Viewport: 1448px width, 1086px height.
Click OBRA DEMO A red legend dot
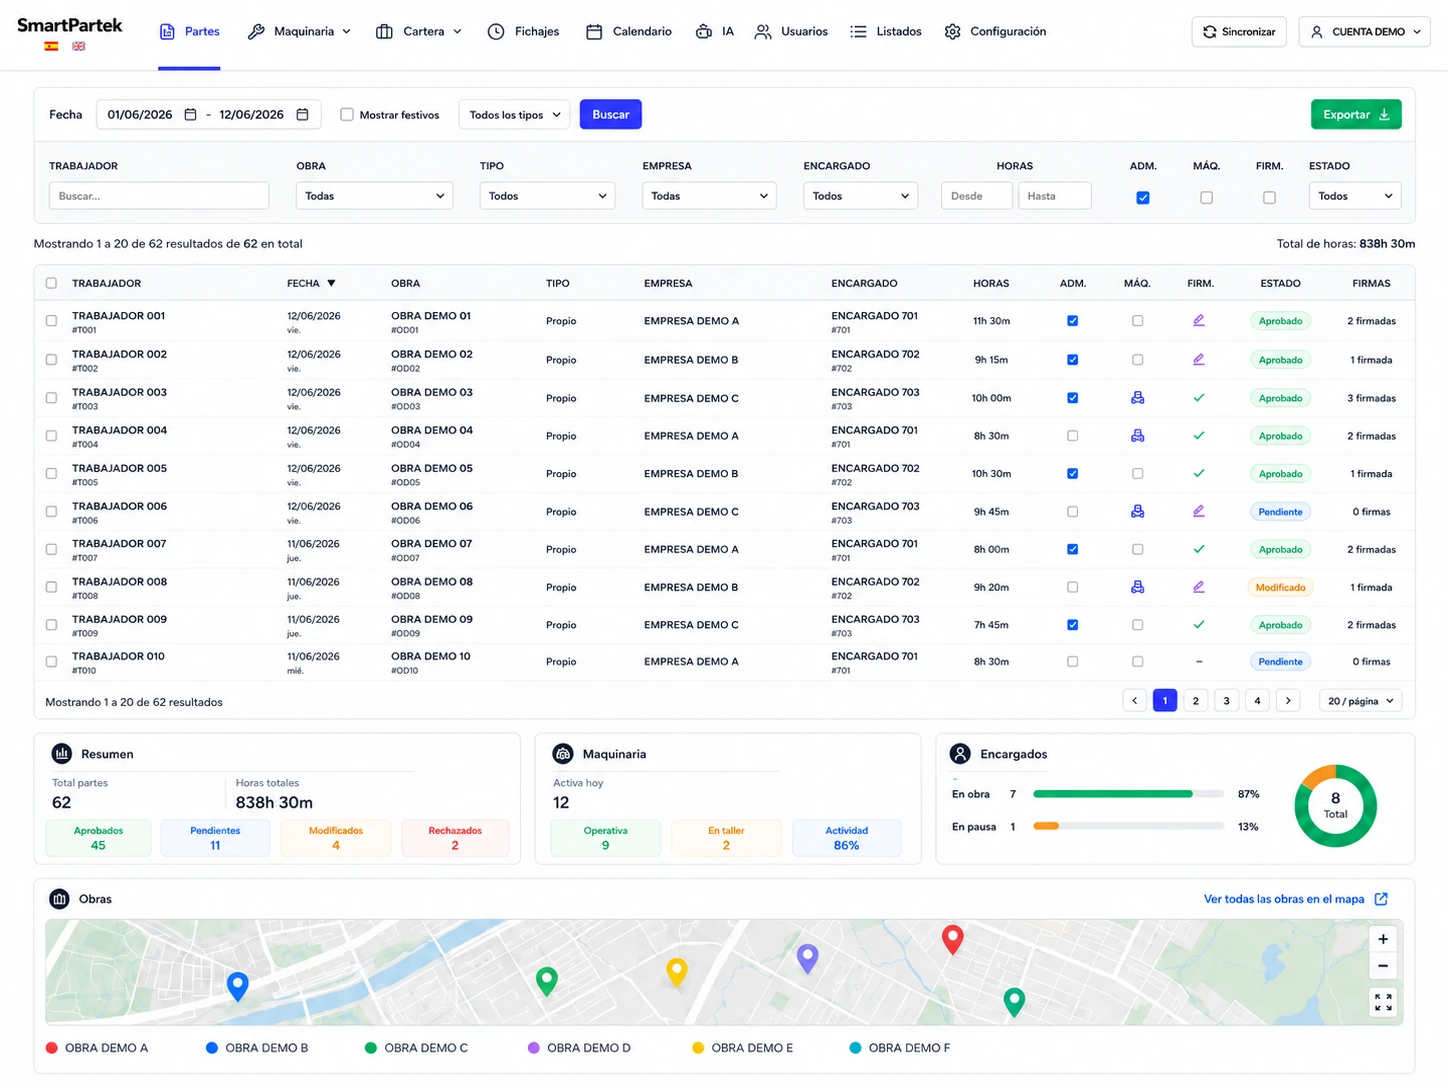52,1048
